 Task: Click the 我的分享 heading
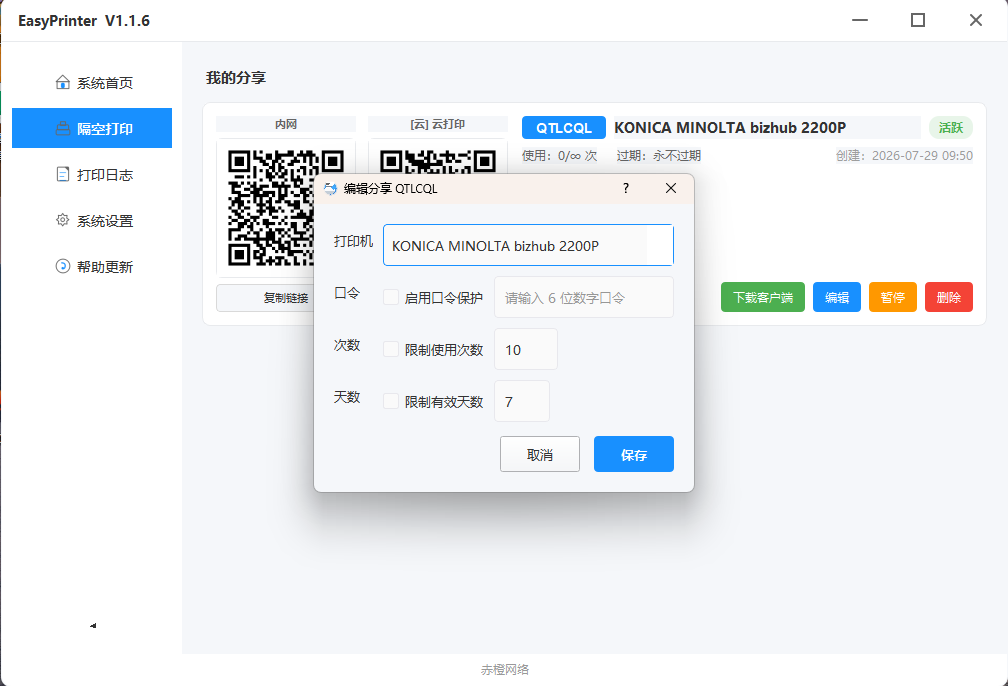tap(236, 78)
